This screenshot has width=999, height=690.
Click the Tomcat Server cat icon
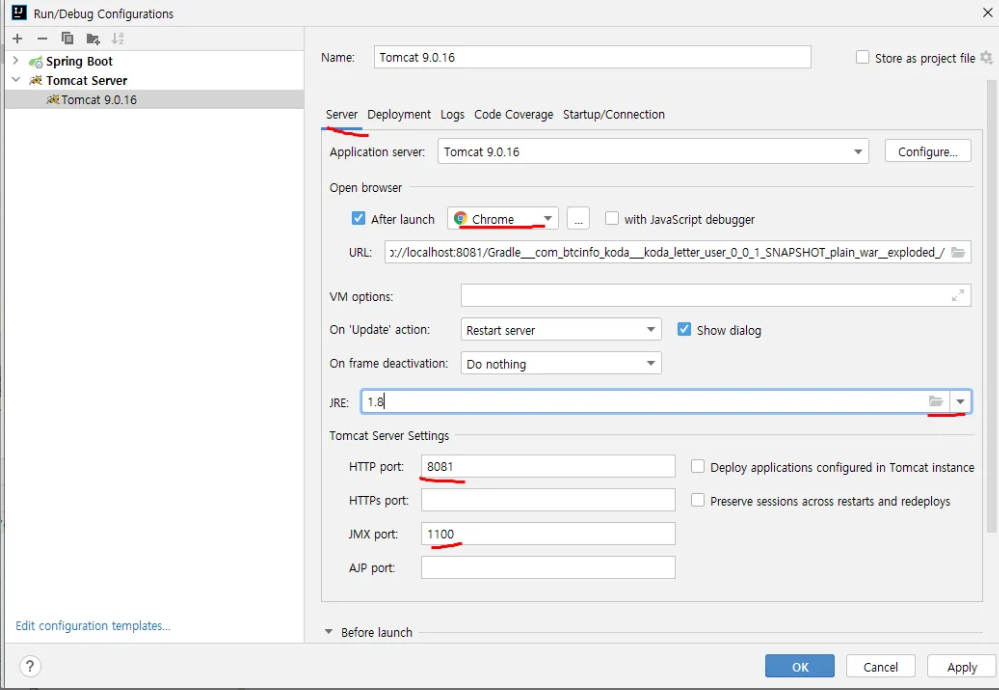point(36,80)
